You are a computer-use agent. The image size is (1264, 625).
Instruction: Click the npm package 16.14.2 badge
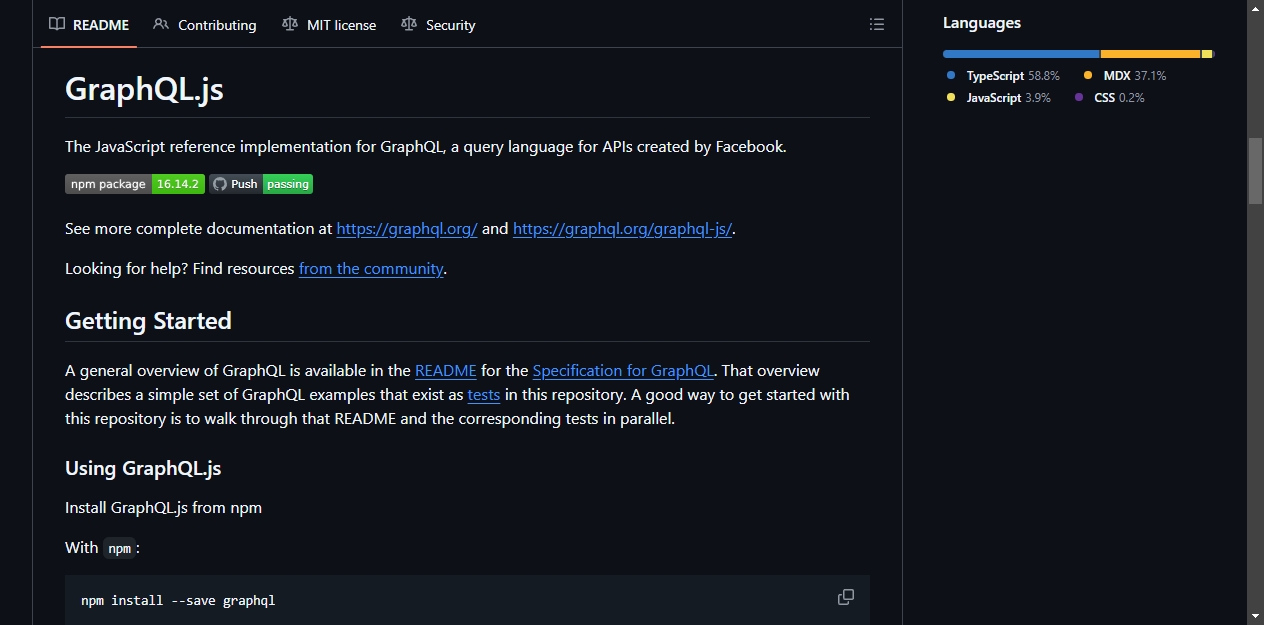(x=135, y=184)
